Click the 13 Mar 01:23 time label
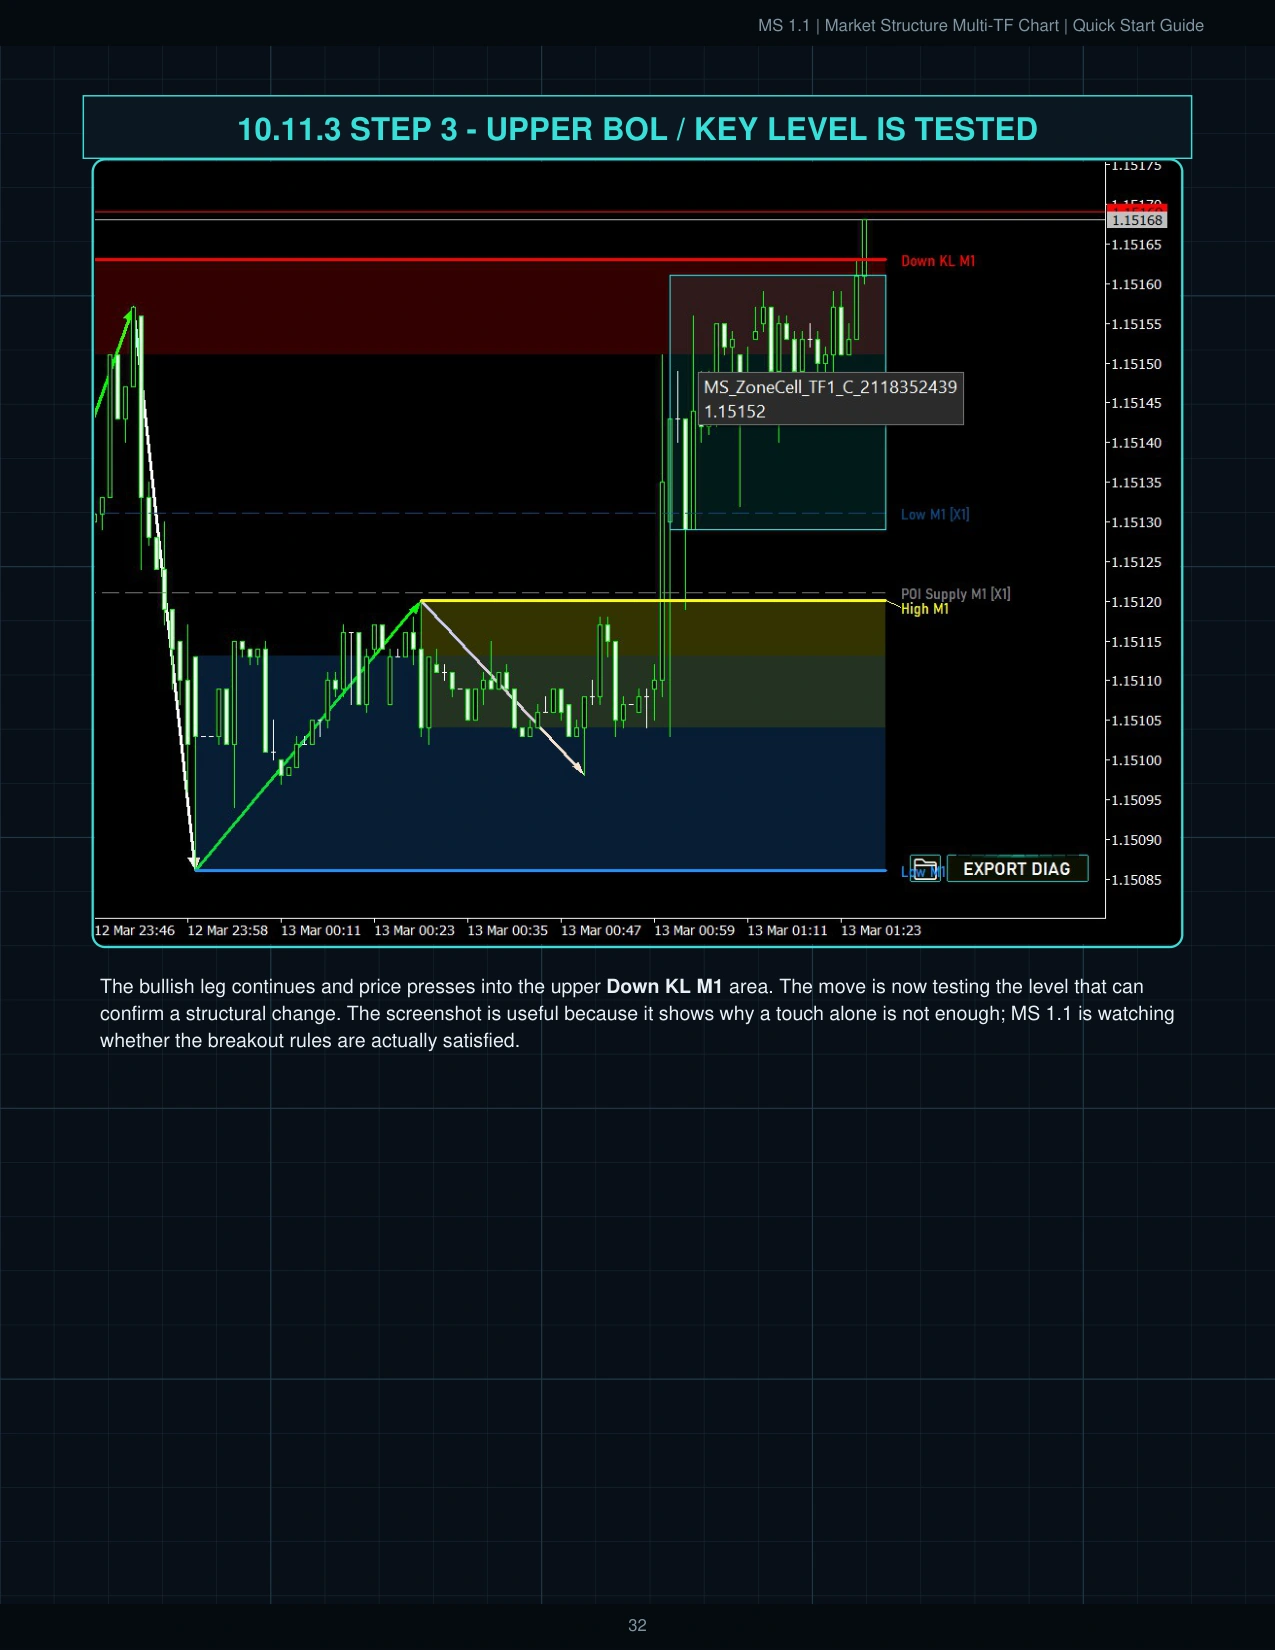The image size is (1275, 1650). [x=881, y=930]
